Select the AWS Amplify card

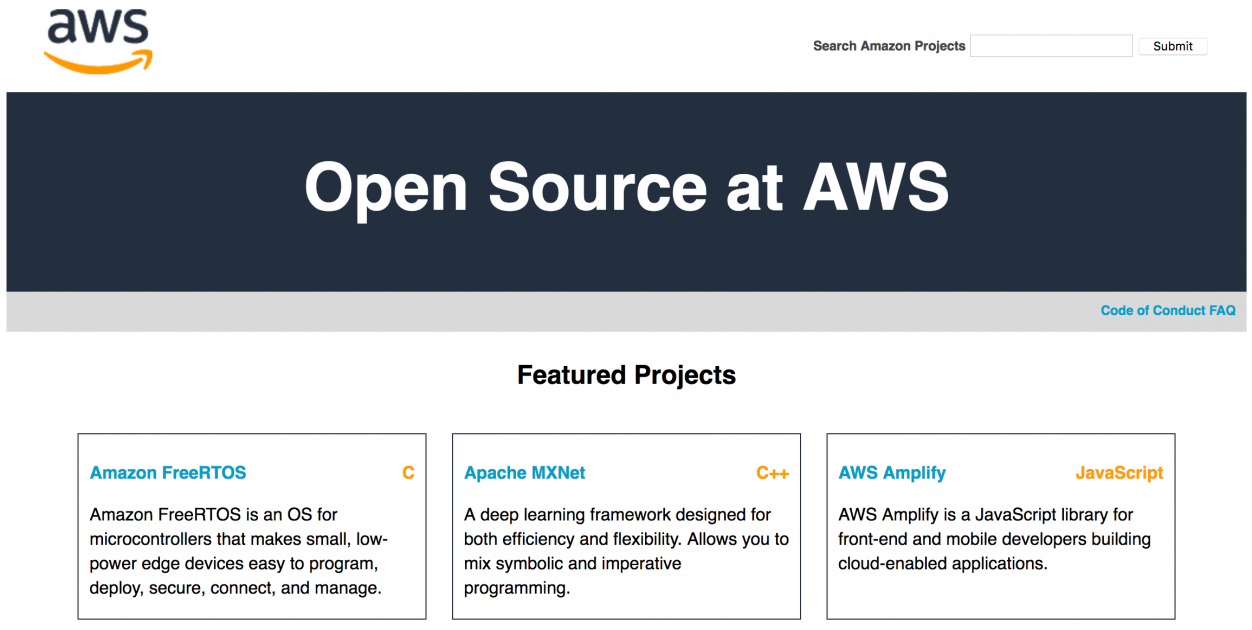(x=1000, y=525)
